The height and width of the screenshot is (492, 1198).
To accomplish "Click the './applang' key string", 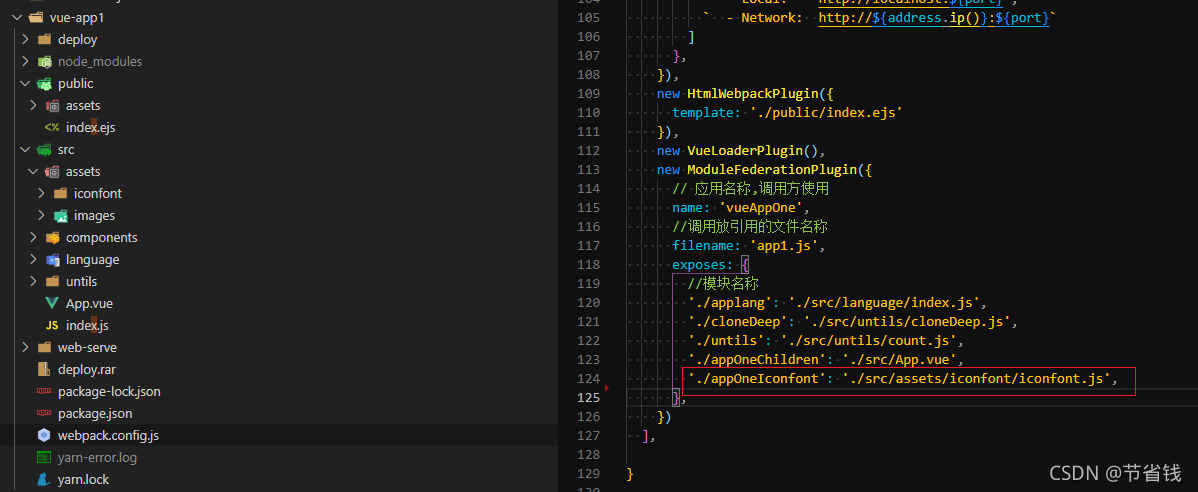I will 730,303.
